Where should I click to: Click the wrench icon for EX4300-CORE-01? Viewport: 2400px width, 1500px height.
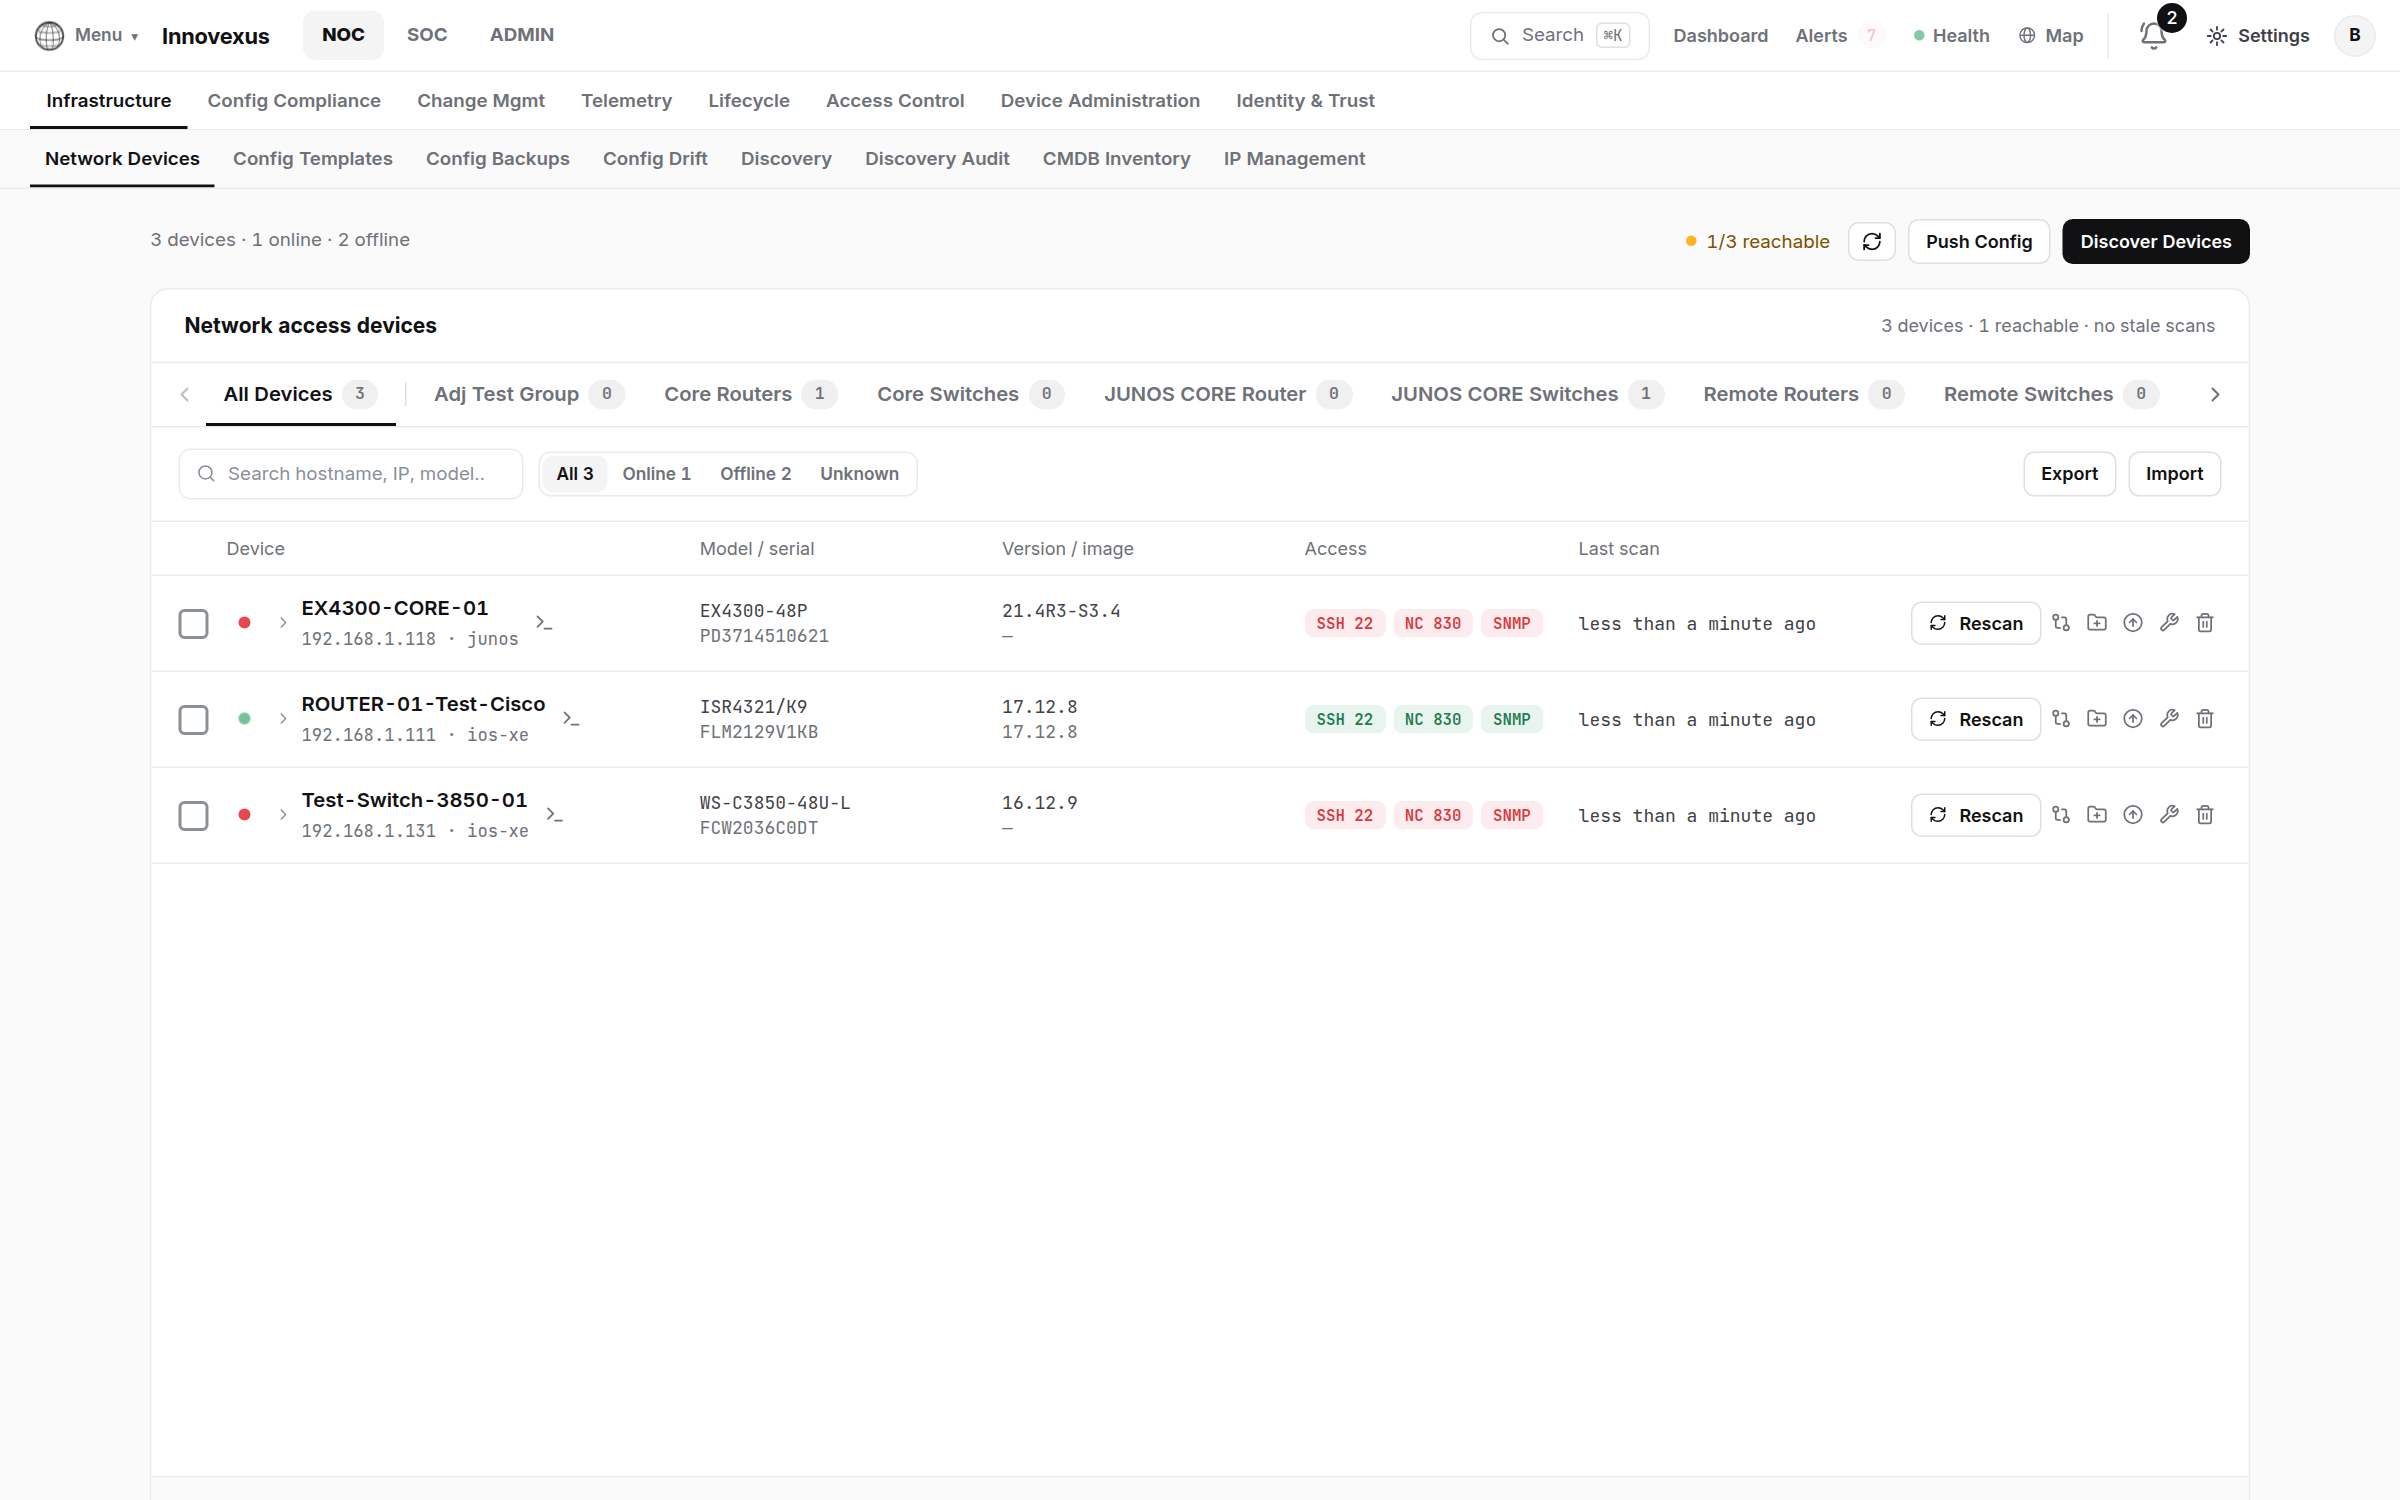coord(2169,622)
